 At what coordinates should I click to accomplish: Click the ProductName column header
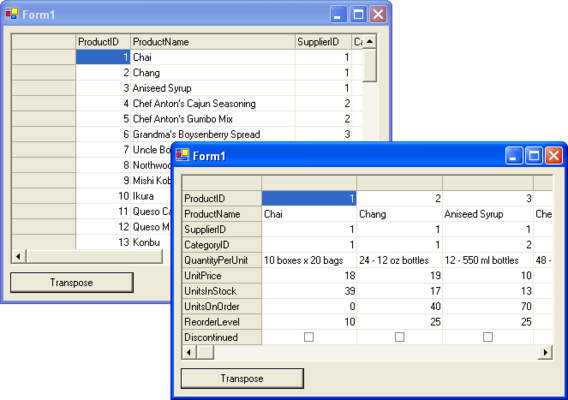pos(213,42)
